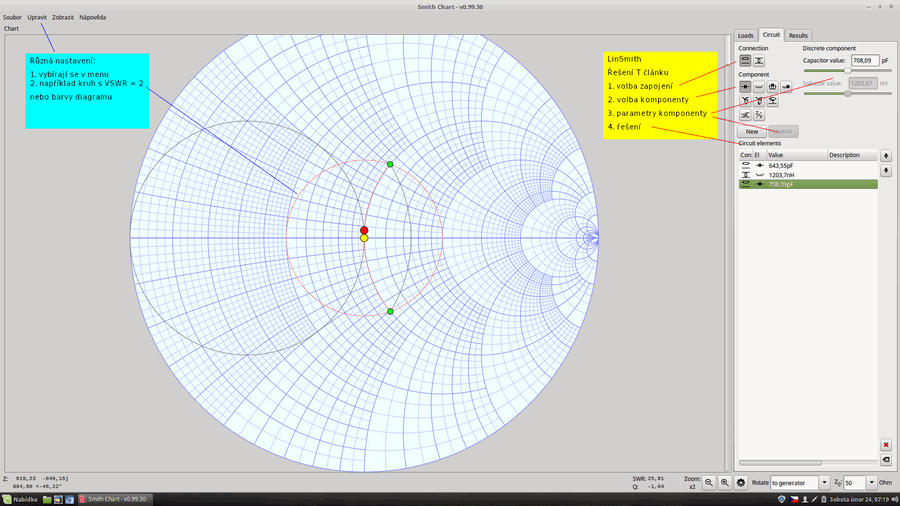The image size is (900, 506).
Task: Click the zoom in magnifier icon
Action: click(x=725, y=482)
